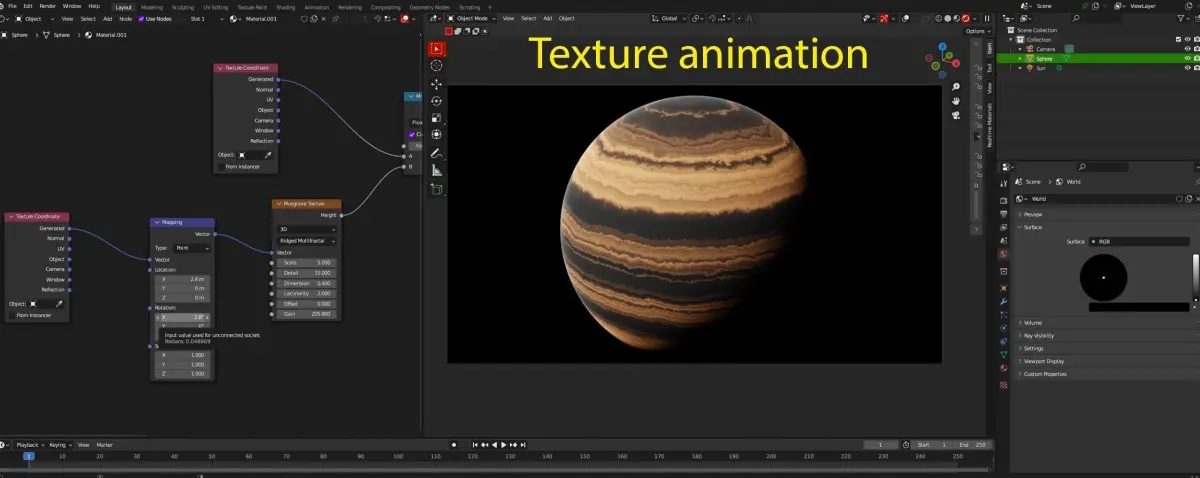
Task: Open the viewport Options button
Action: (977, 31)
